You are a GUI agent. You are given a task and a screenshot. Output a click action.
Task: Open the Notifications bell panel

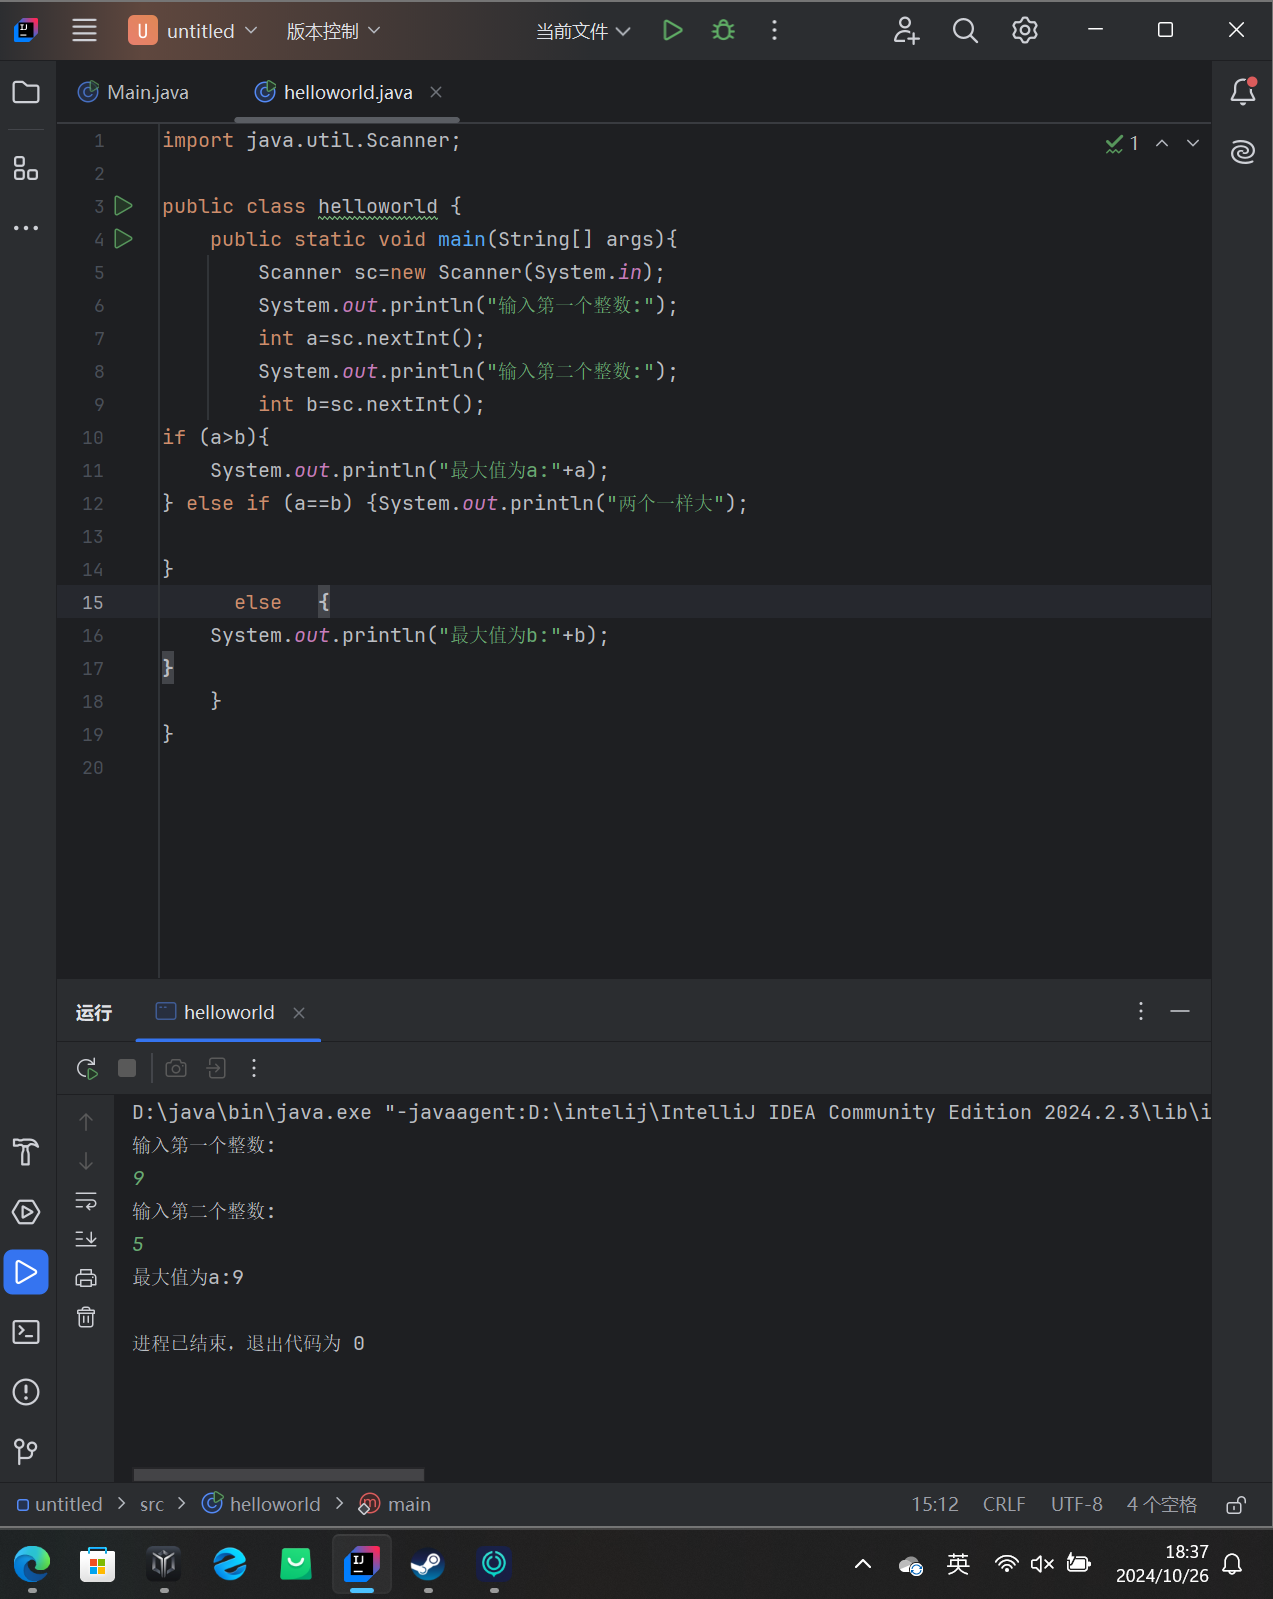point(1243,92)
